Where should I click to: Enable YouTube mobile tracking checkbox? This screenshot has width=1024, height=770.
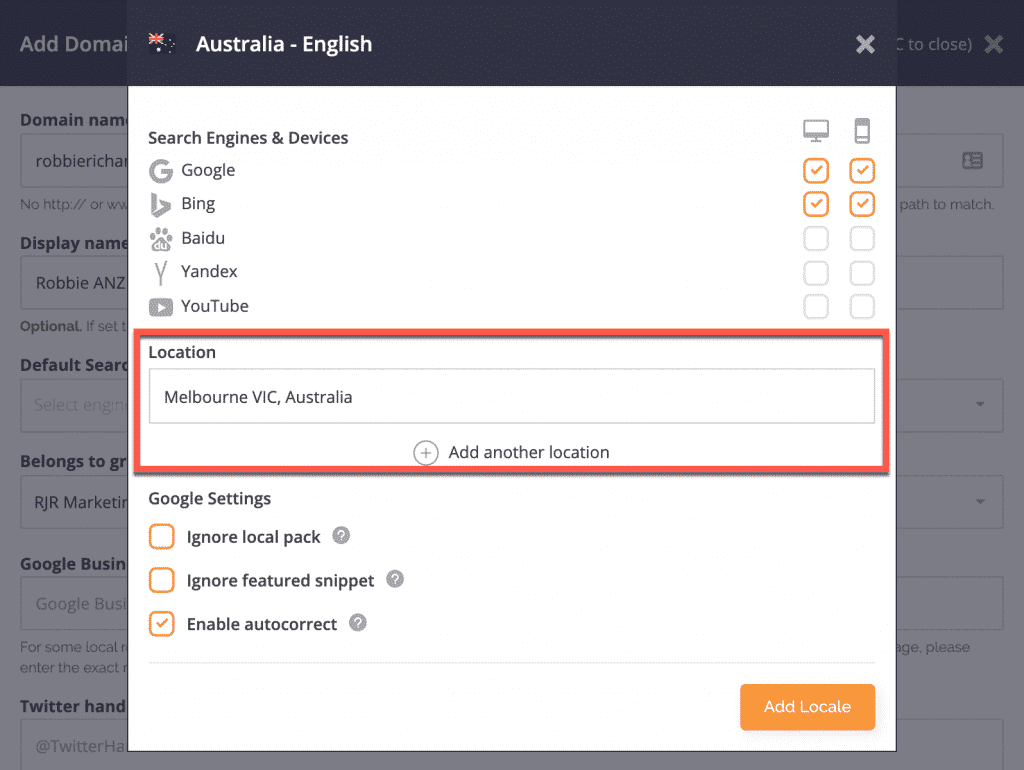(862, 306)
